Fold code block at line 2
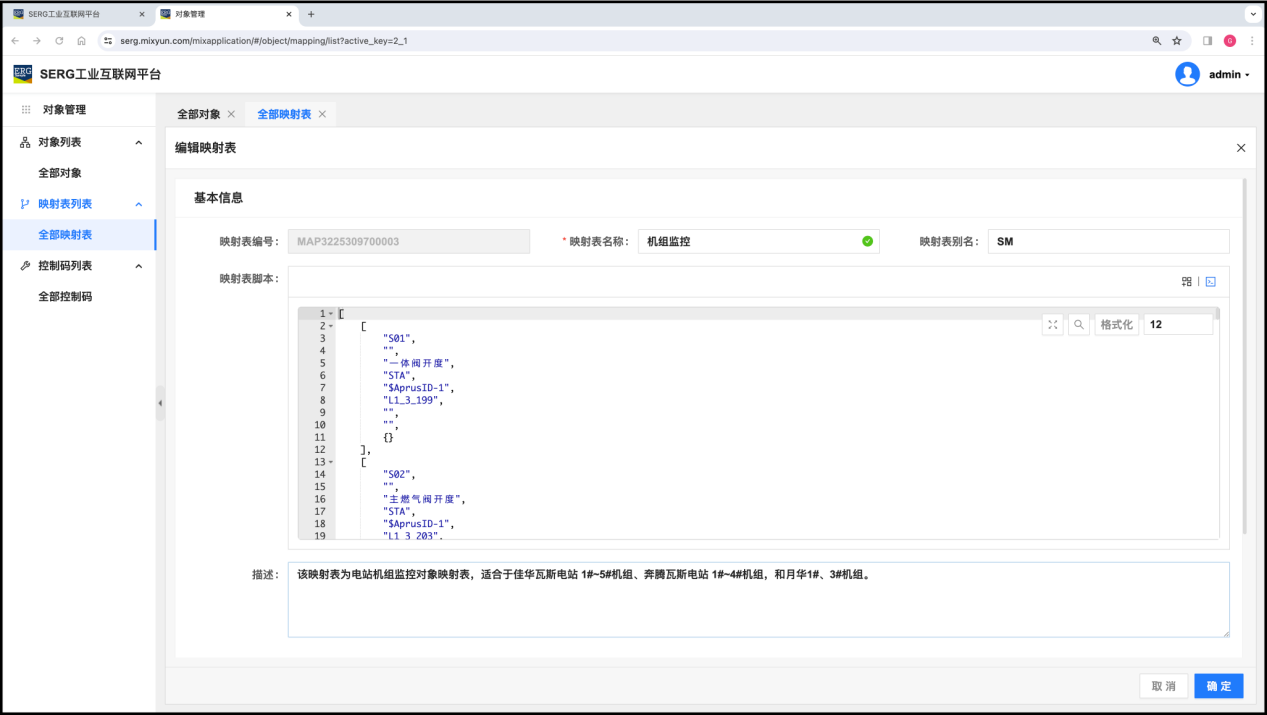 point(331,327)
